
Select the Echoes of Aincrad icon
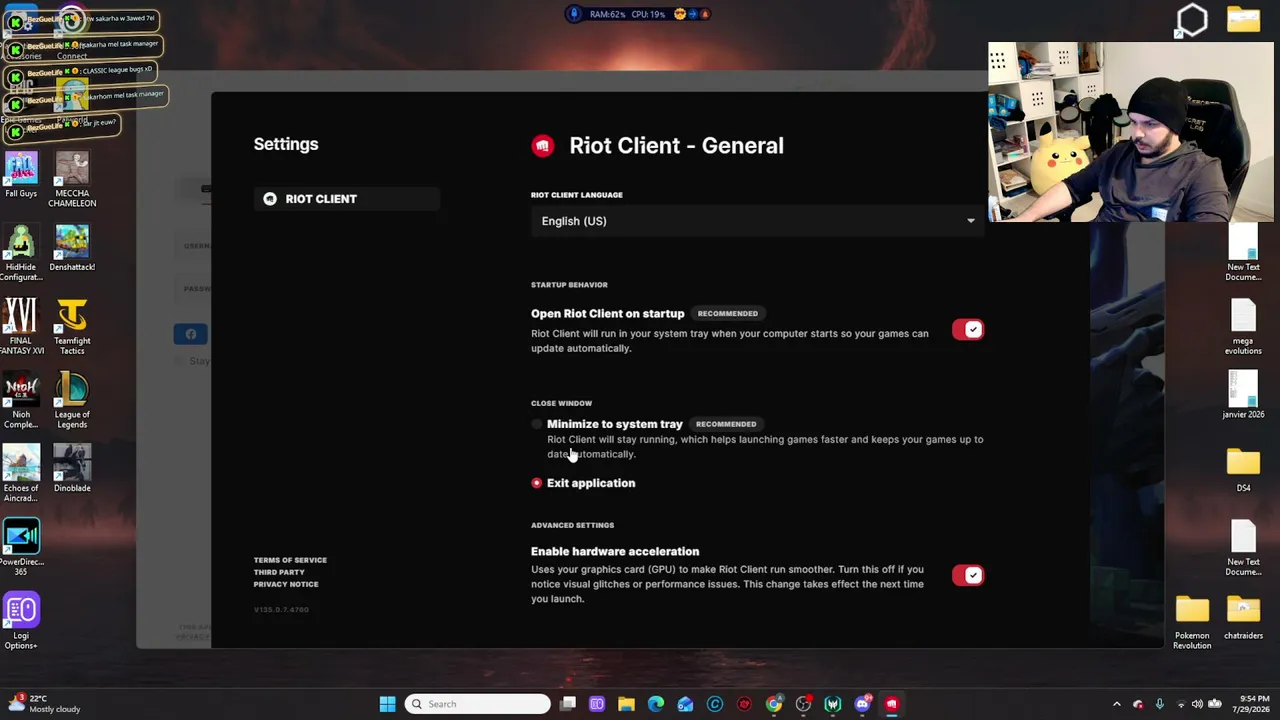coord(21,474)
